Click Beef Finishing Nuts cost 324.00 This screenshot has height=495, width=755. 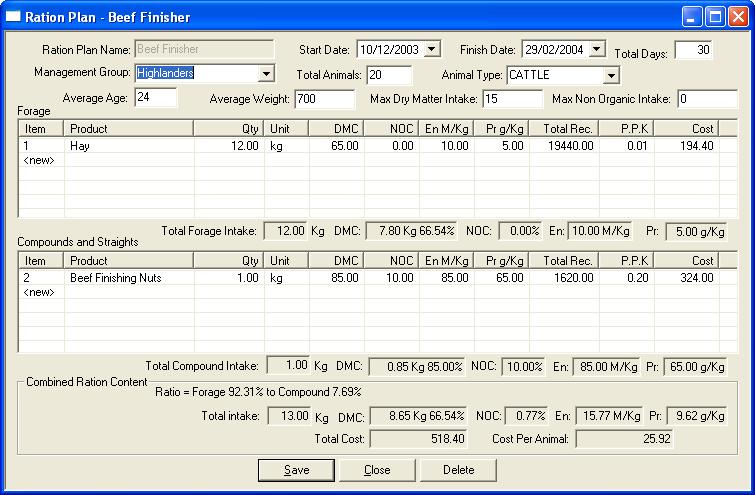coord(687,278)
